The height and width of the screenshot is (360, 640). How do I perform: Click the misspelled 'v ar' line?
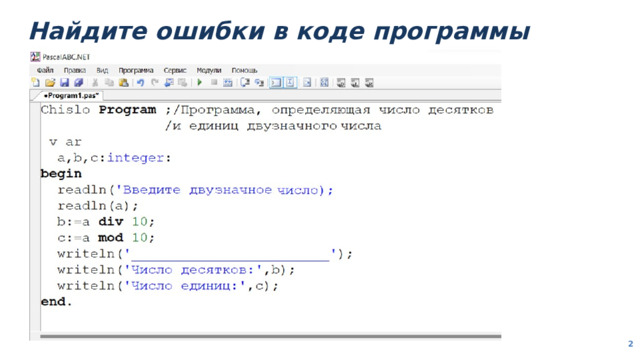65,142
